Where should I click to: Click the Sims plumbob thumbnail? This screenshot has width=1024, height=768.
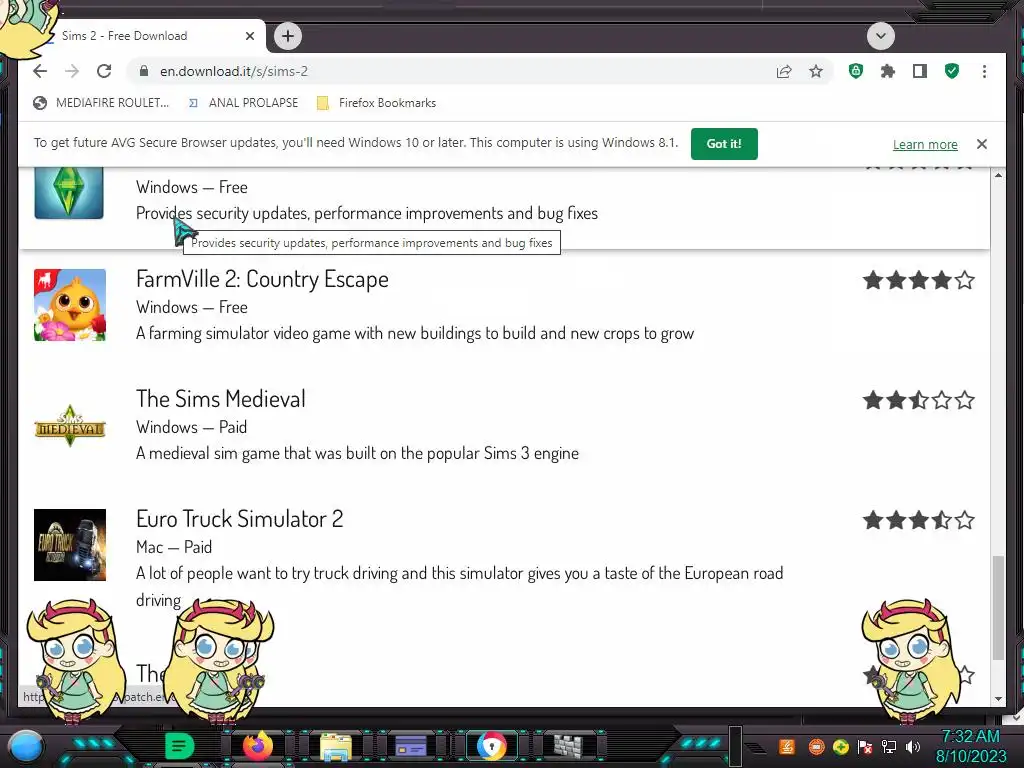click(x=69, y=193)
